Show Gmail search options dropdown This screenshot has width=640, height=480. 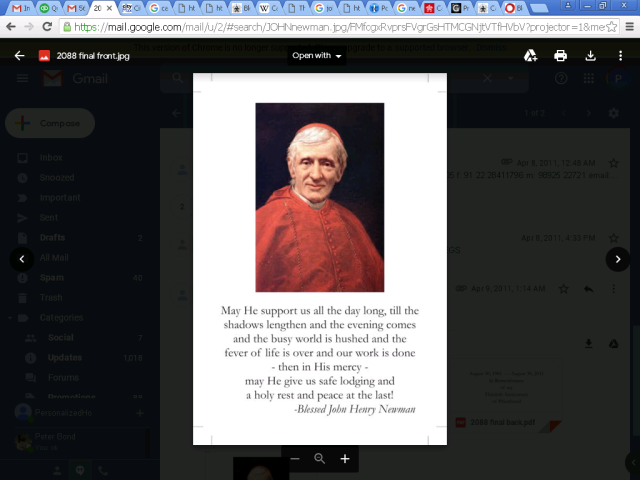[x=510, y=78]
